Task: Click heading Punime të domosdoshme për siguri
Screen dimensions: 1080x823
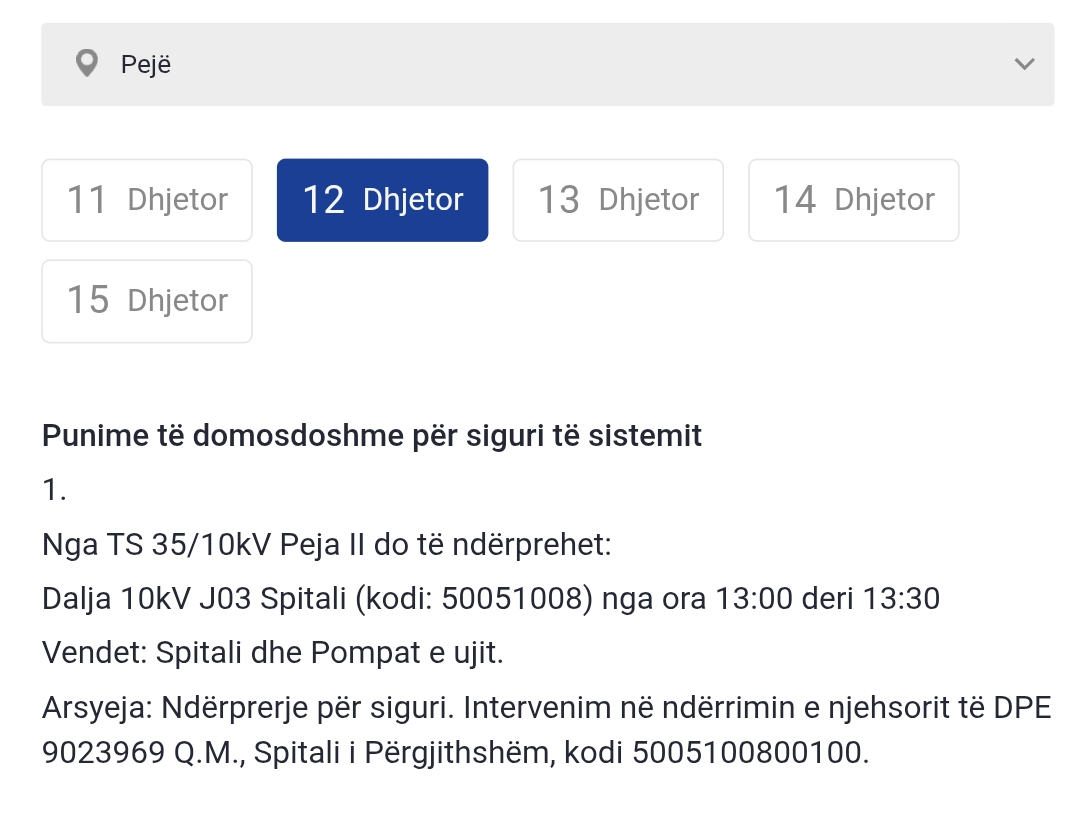Action: coord(372,436)
